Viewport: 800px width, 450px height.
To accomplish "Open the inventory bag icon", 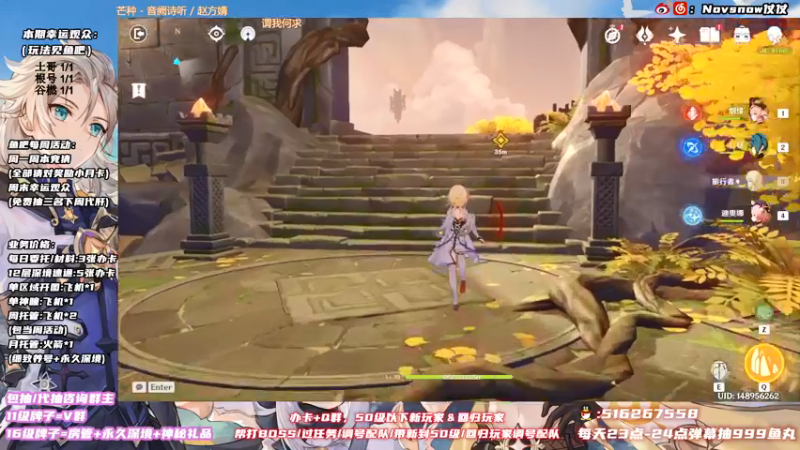I will (742, 35).
